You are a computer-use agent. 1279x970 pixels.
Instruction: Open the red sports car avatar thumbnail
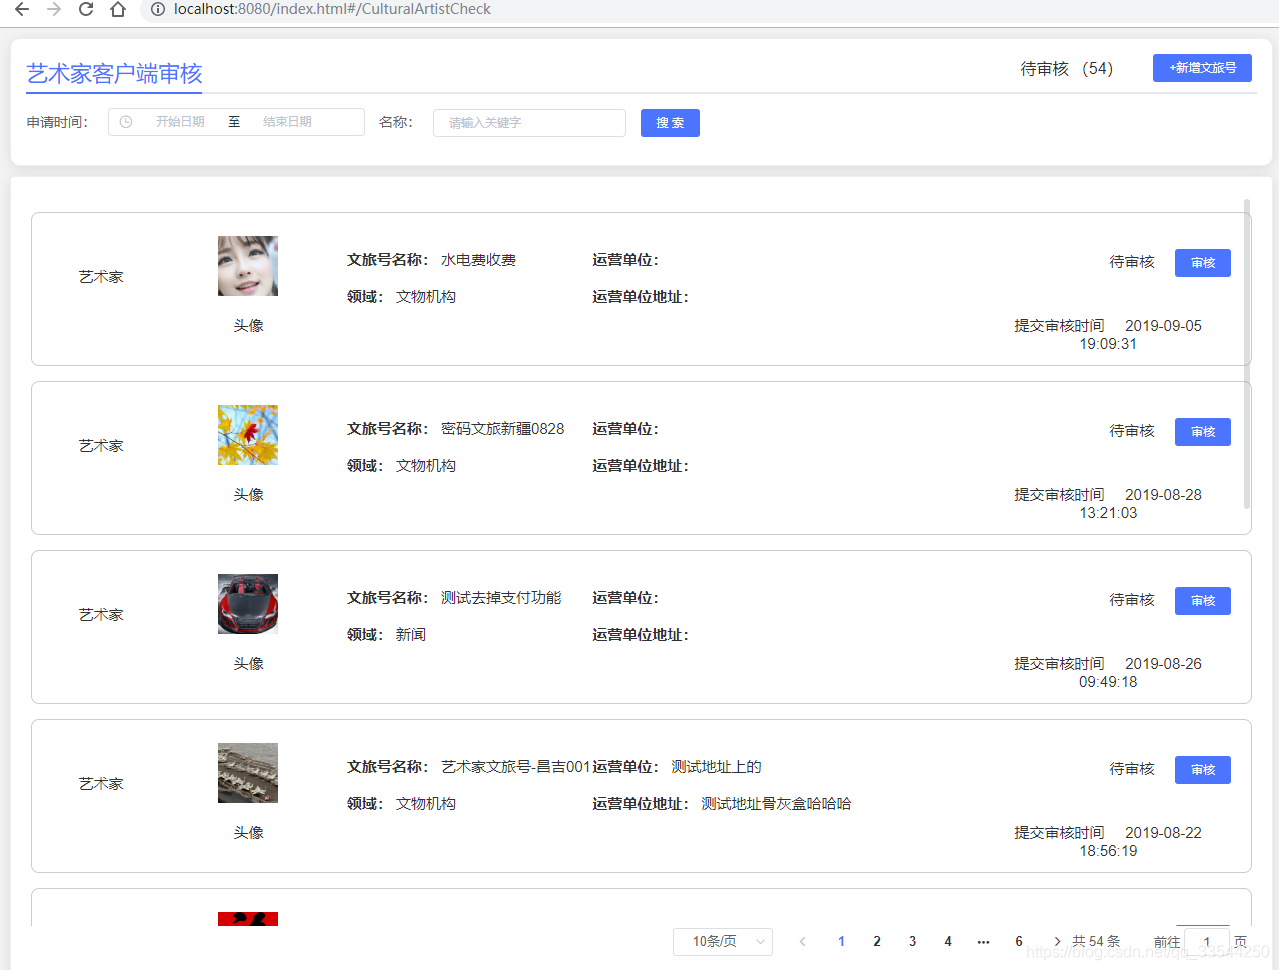coord(248,604)
